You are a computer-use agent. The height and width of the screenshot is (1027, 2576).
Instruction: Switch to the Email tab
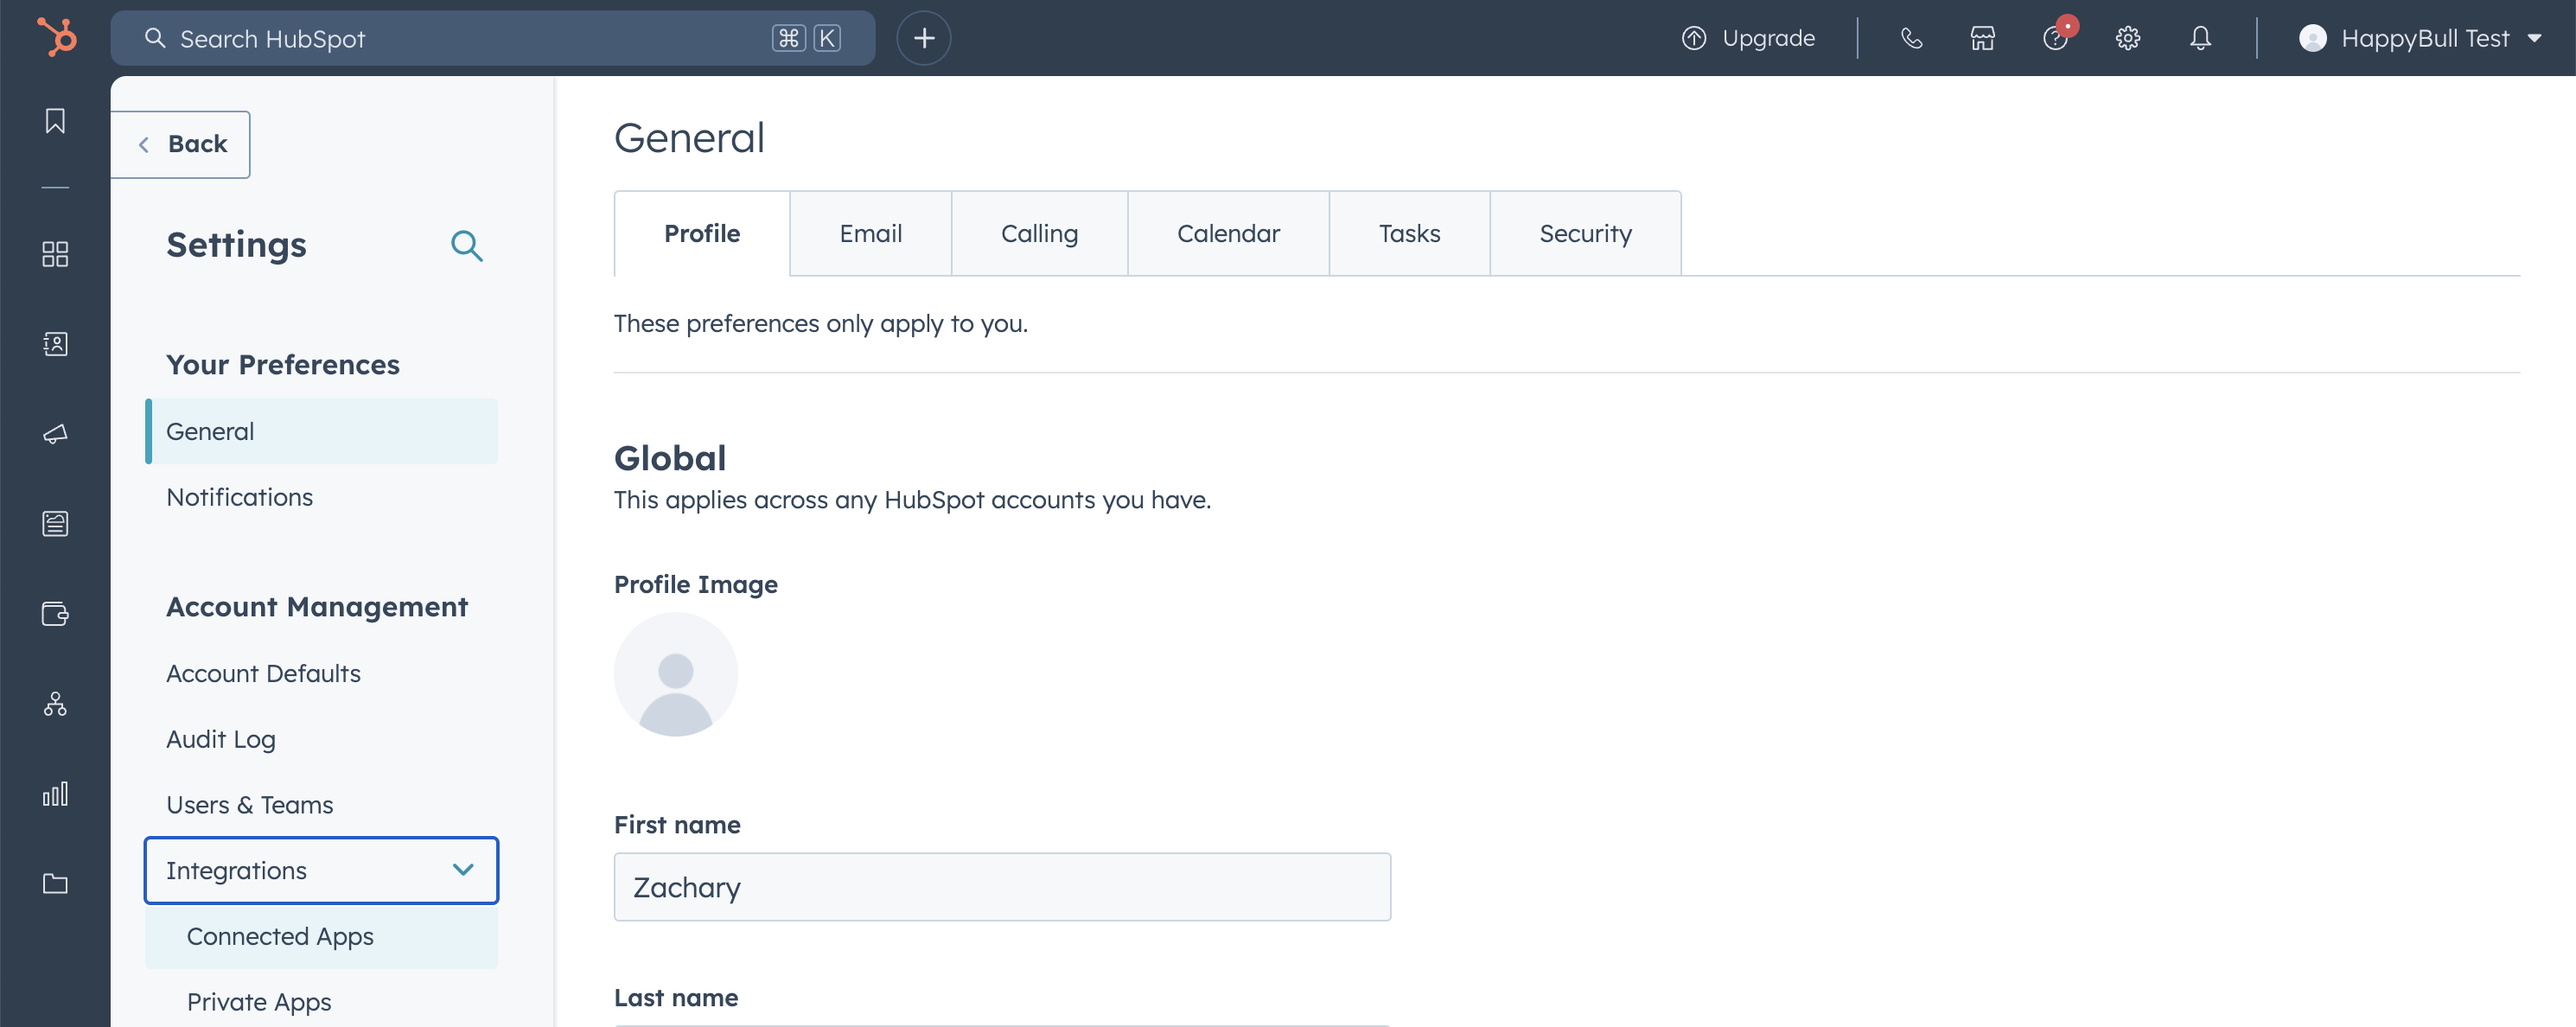[870, 233]
